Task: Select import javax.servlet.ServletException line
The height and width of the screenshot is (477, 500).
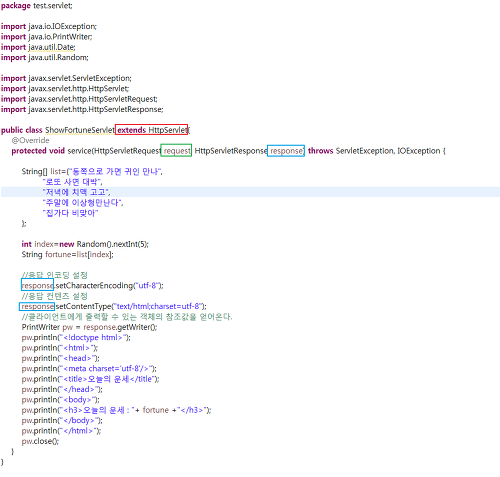Action: tap(66, 78)
